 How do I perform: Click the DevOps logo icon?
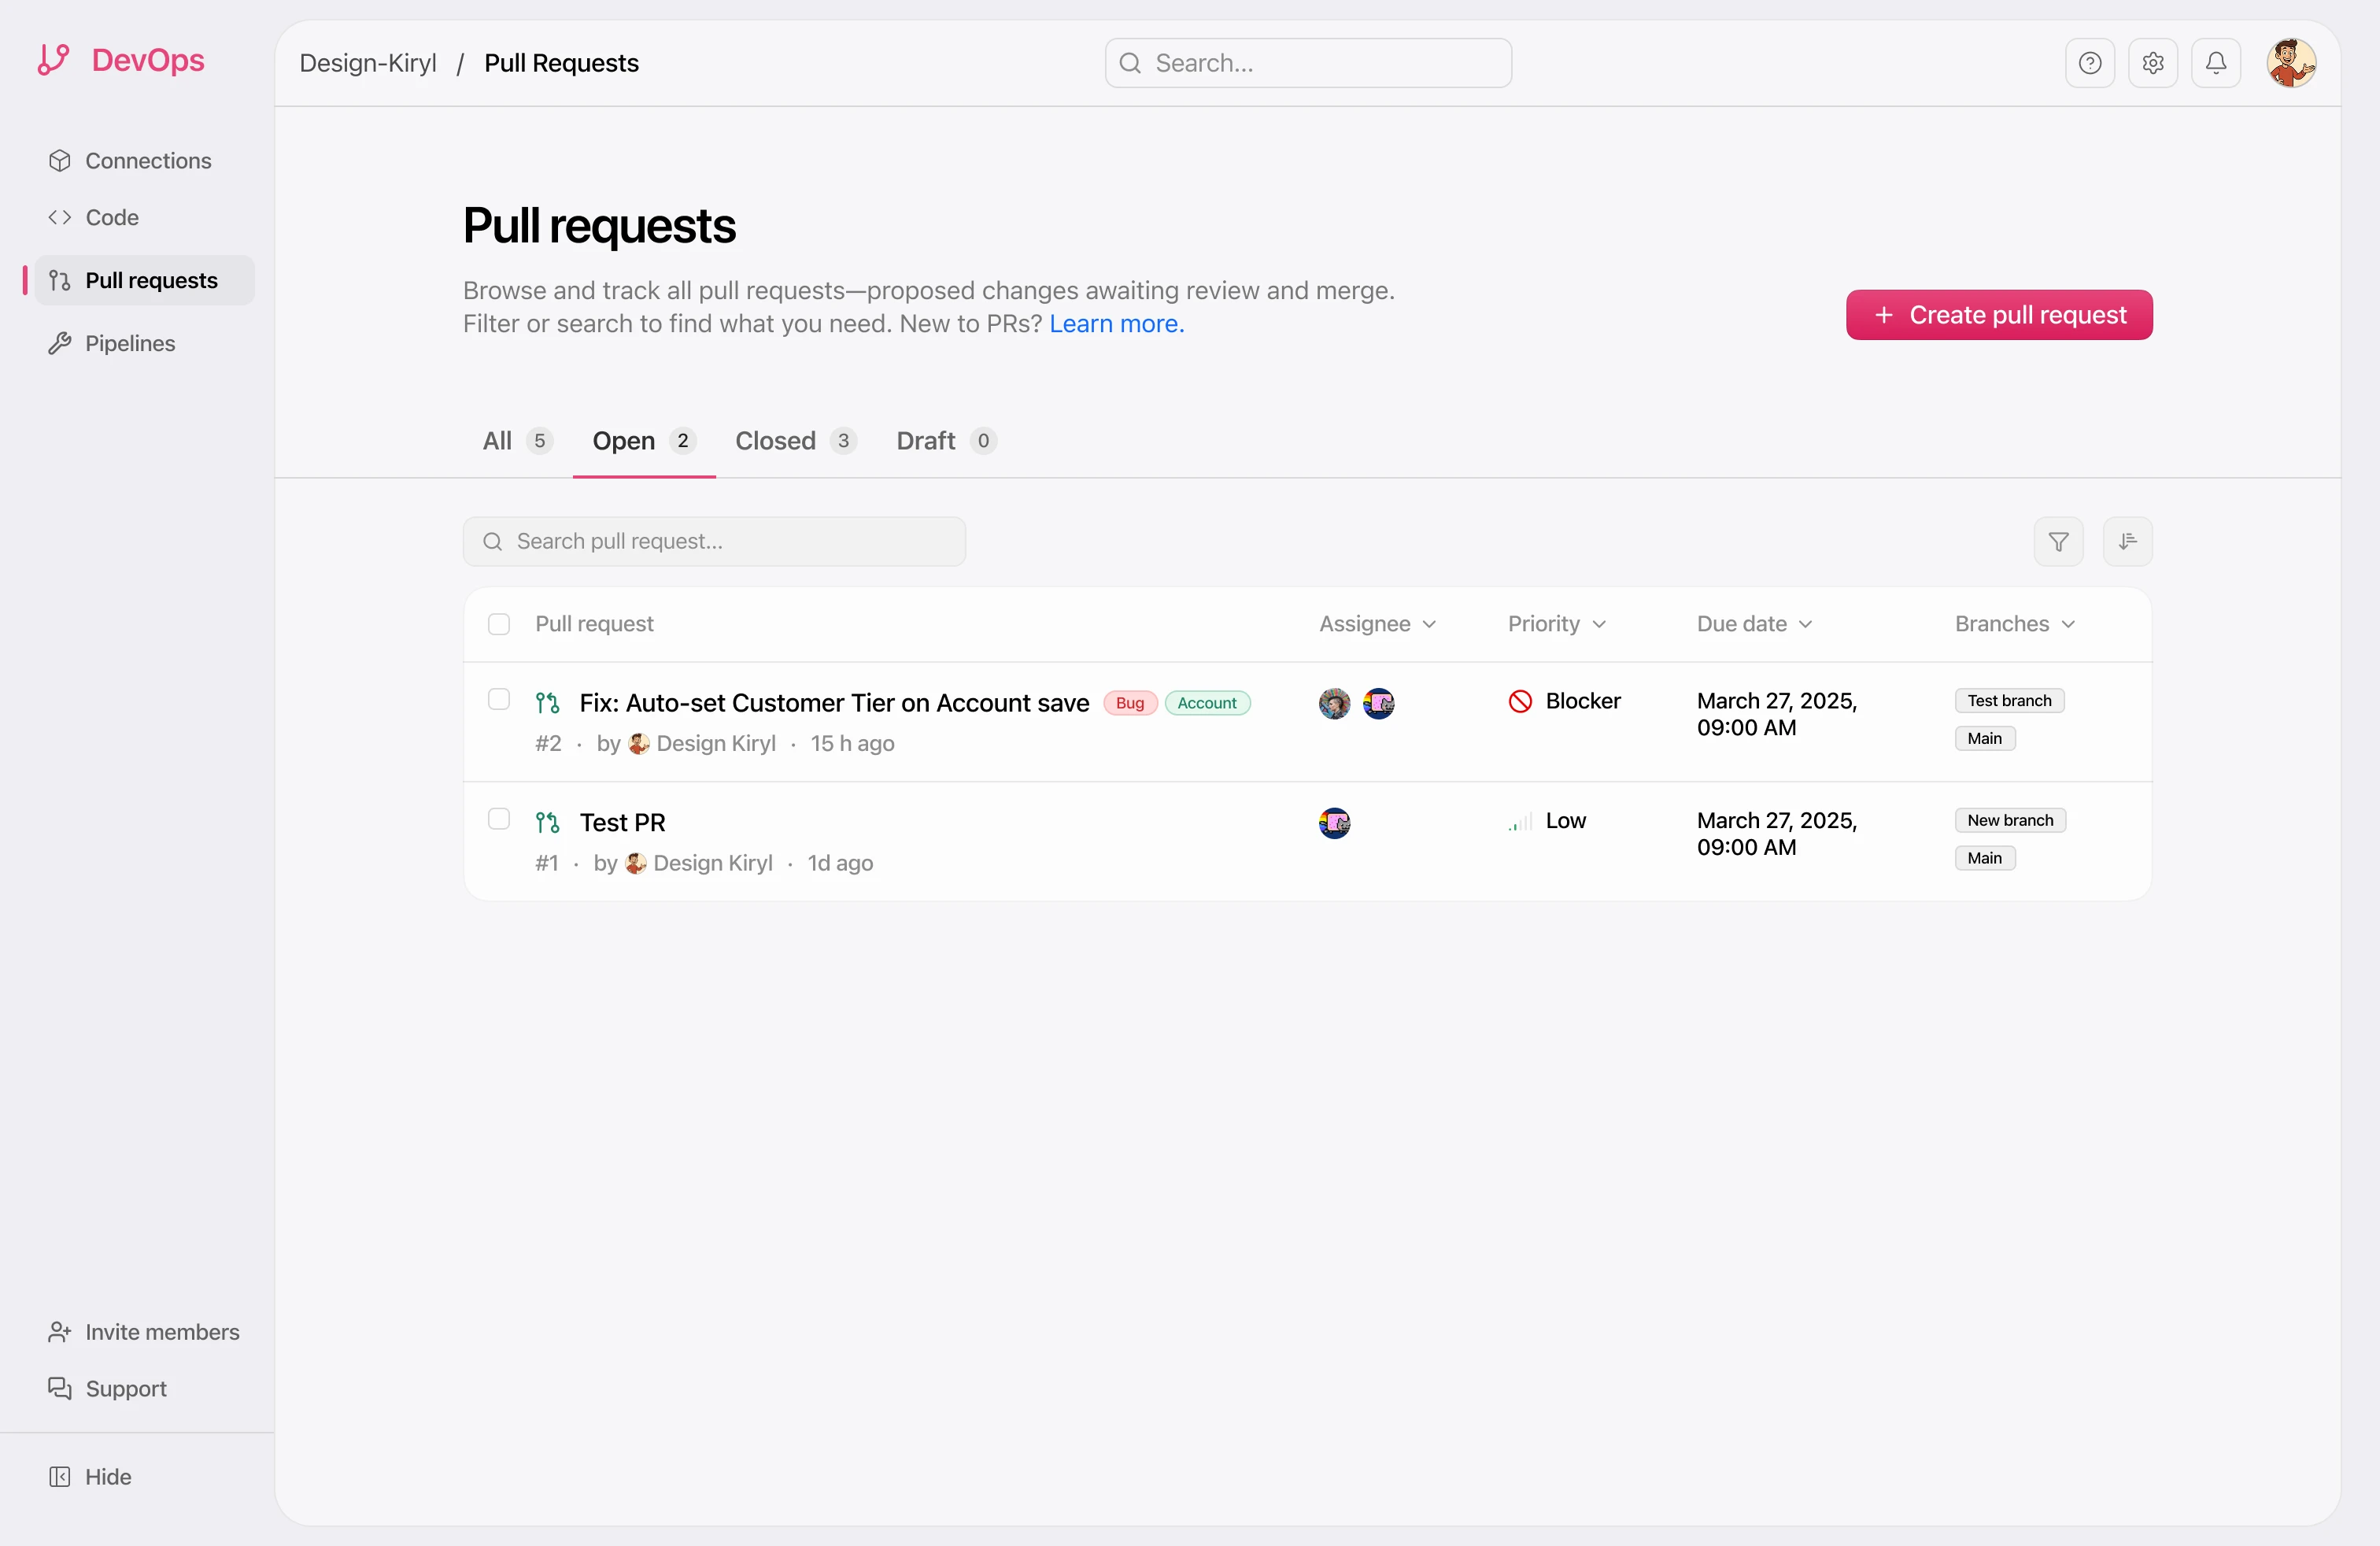(x=54, y=60)
